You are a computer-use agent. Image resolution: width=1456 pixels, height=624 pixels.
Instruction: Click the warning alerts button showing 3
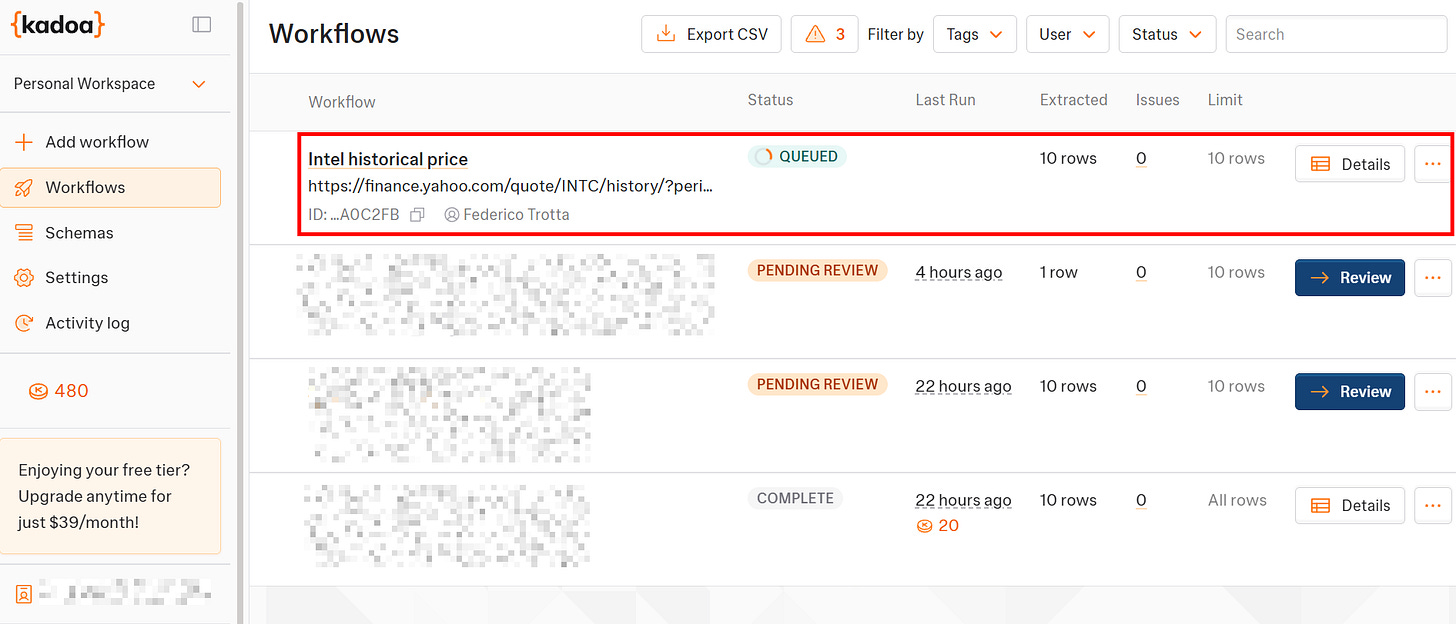824,34
